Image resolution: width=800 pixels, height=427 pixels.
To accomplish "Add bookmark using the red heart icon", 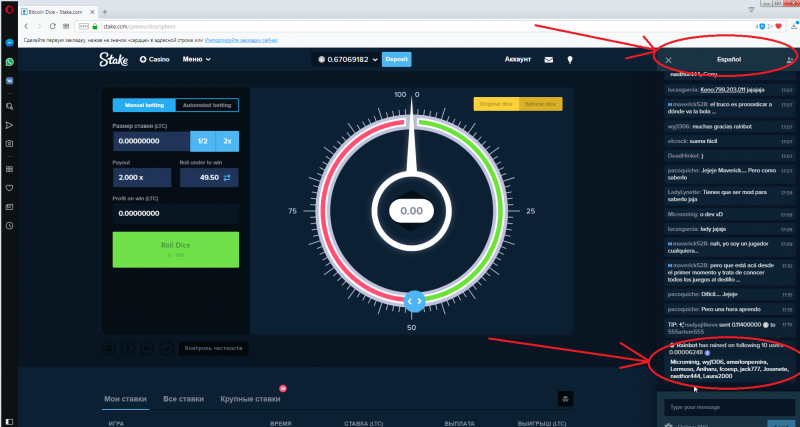I will tap(779, 26).
